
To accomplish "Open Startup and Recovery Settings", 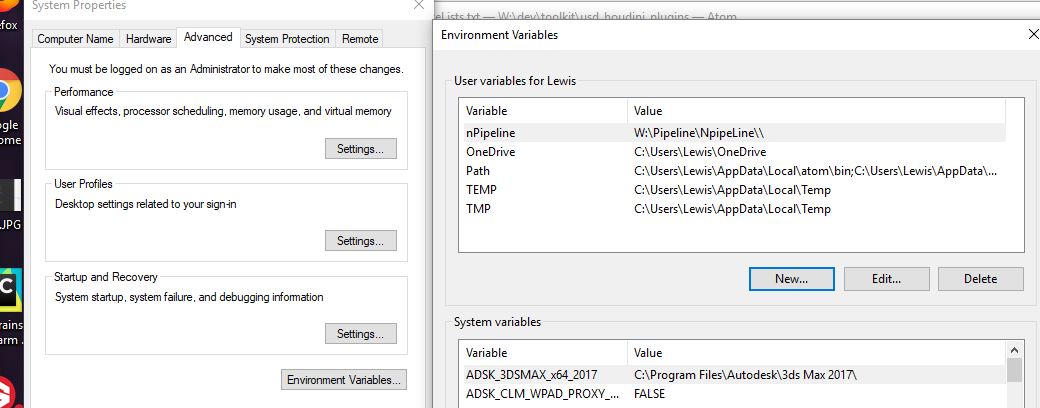I will pos(360,334).
